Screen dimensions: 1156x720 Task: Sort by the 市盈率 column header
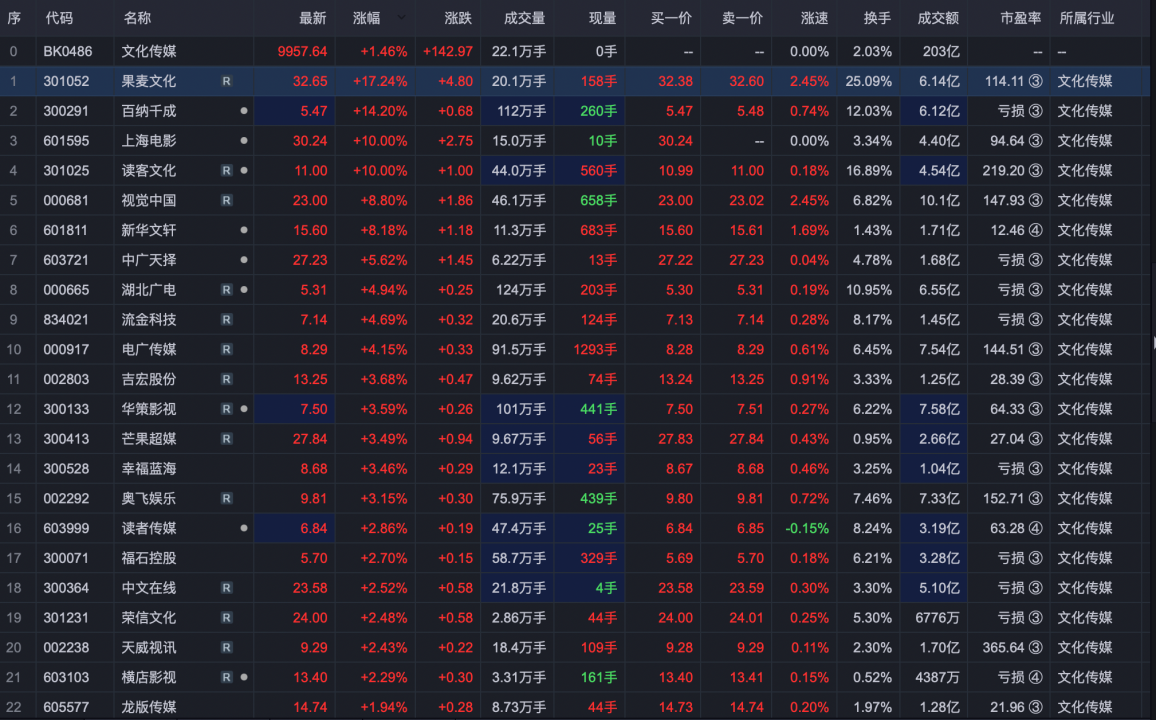(1020, 18)
